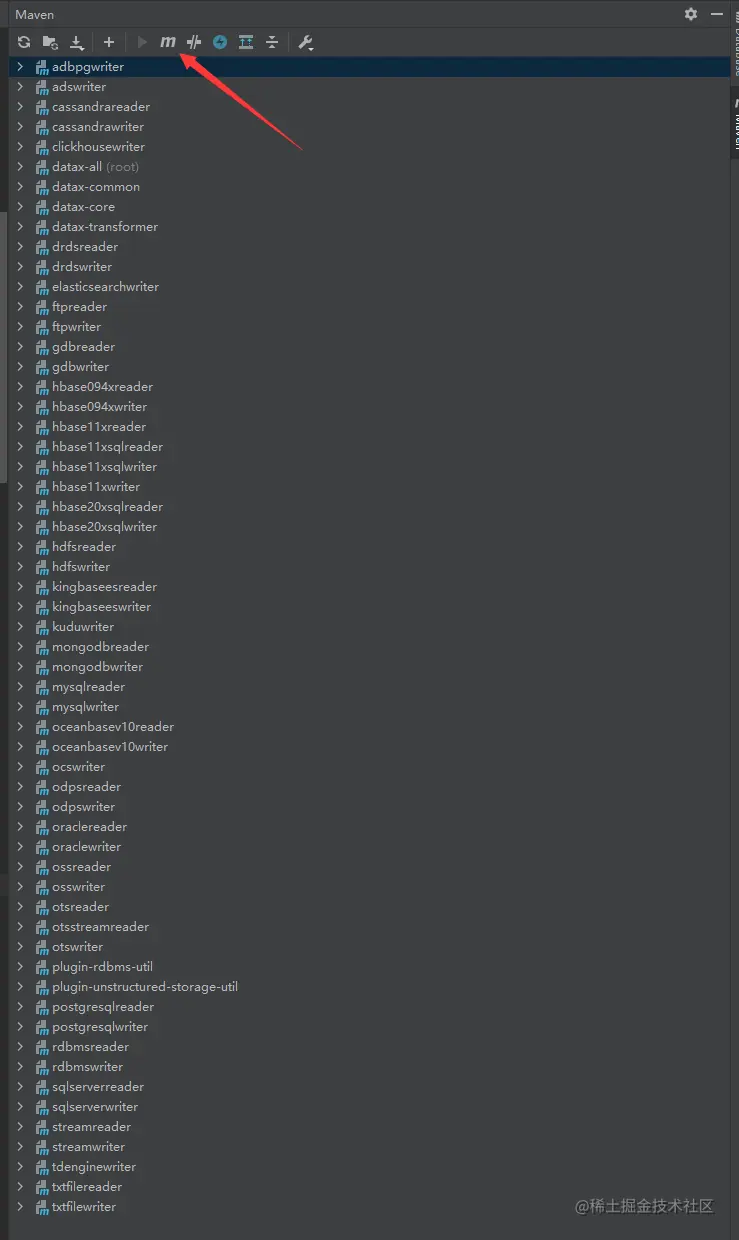Expand the hbase11xreader node
This screenshot has width=739, height=1240.
point(20,427)
